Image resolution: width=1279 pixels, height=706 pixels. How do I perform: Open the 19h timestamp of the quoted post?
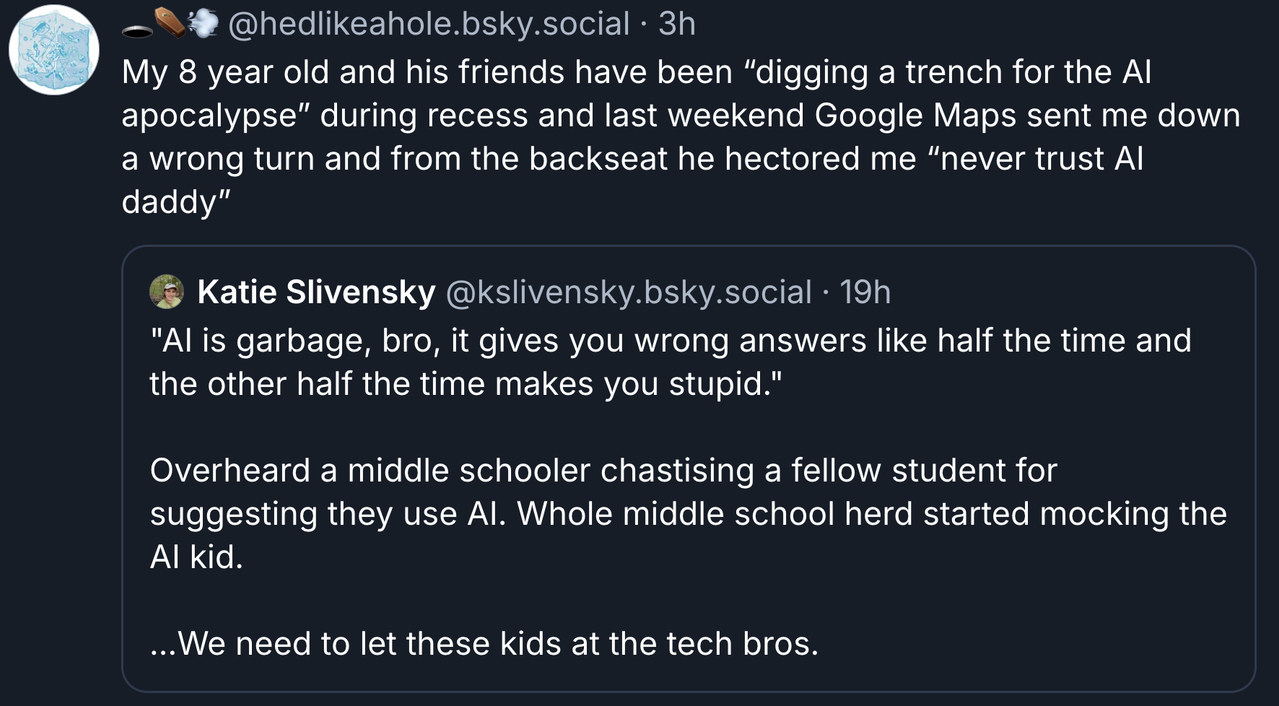pyautogui.click(x=865, y=292)
